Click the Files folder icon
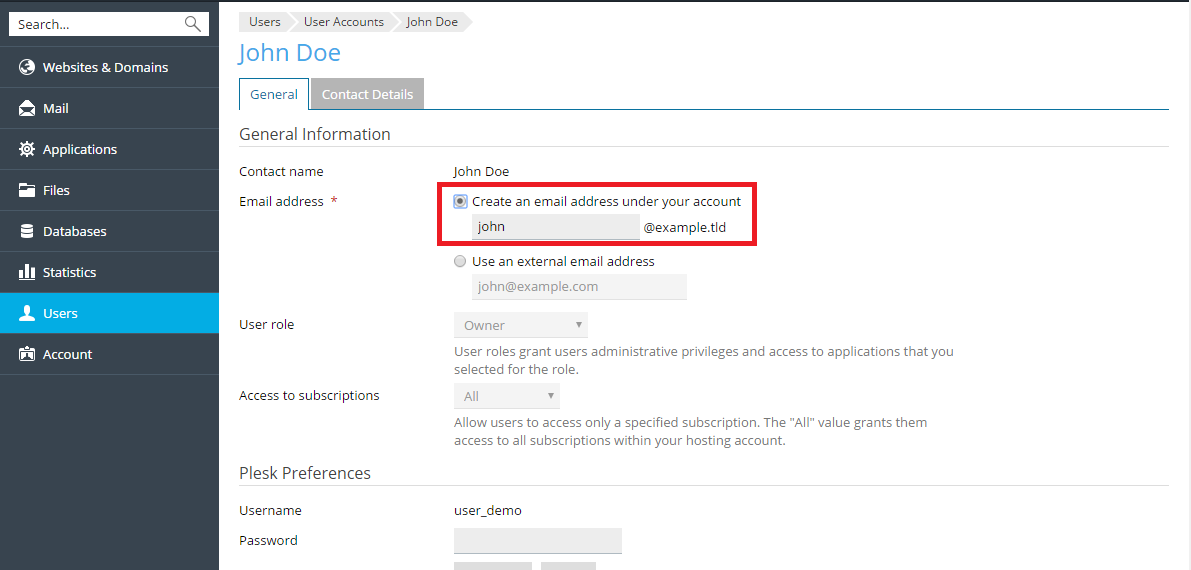 (27, 190)
